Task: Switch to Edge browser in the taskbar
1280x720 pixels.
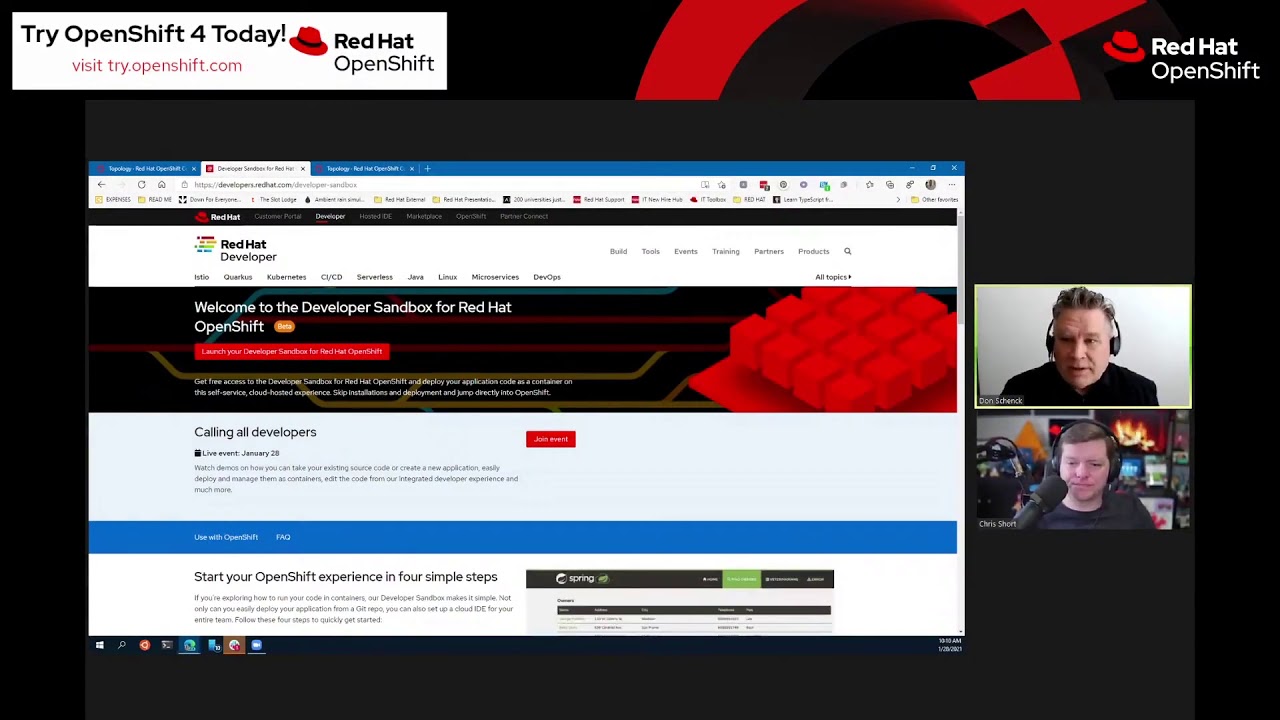Action: (189, 645)
